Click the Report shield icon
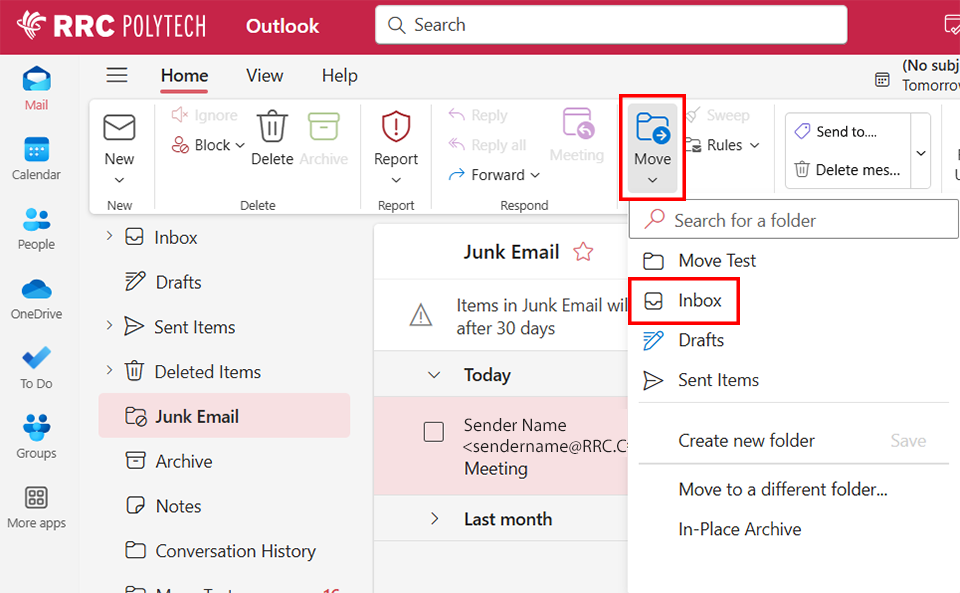The image size is (960, 593). click(x=396, y=125)
